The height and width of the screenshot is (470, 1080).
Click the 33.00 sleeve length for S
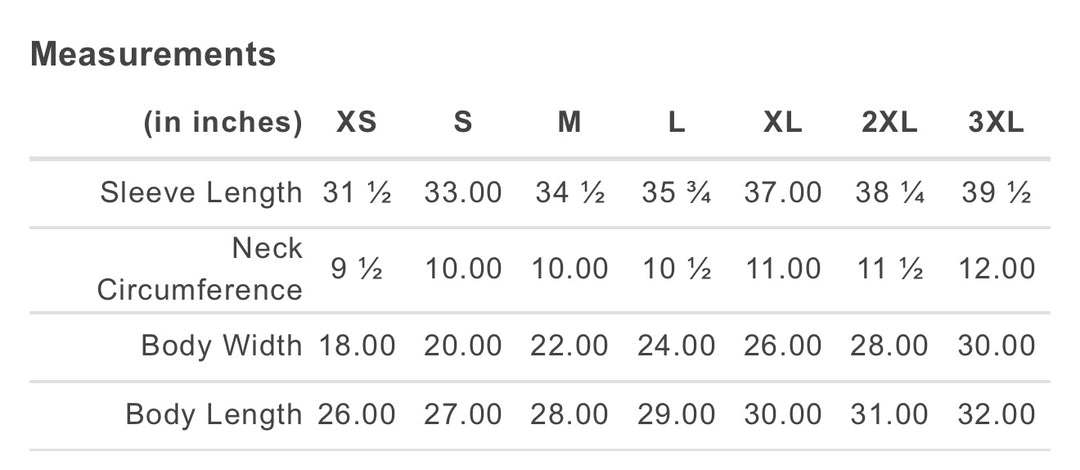(x=463, y=192)
